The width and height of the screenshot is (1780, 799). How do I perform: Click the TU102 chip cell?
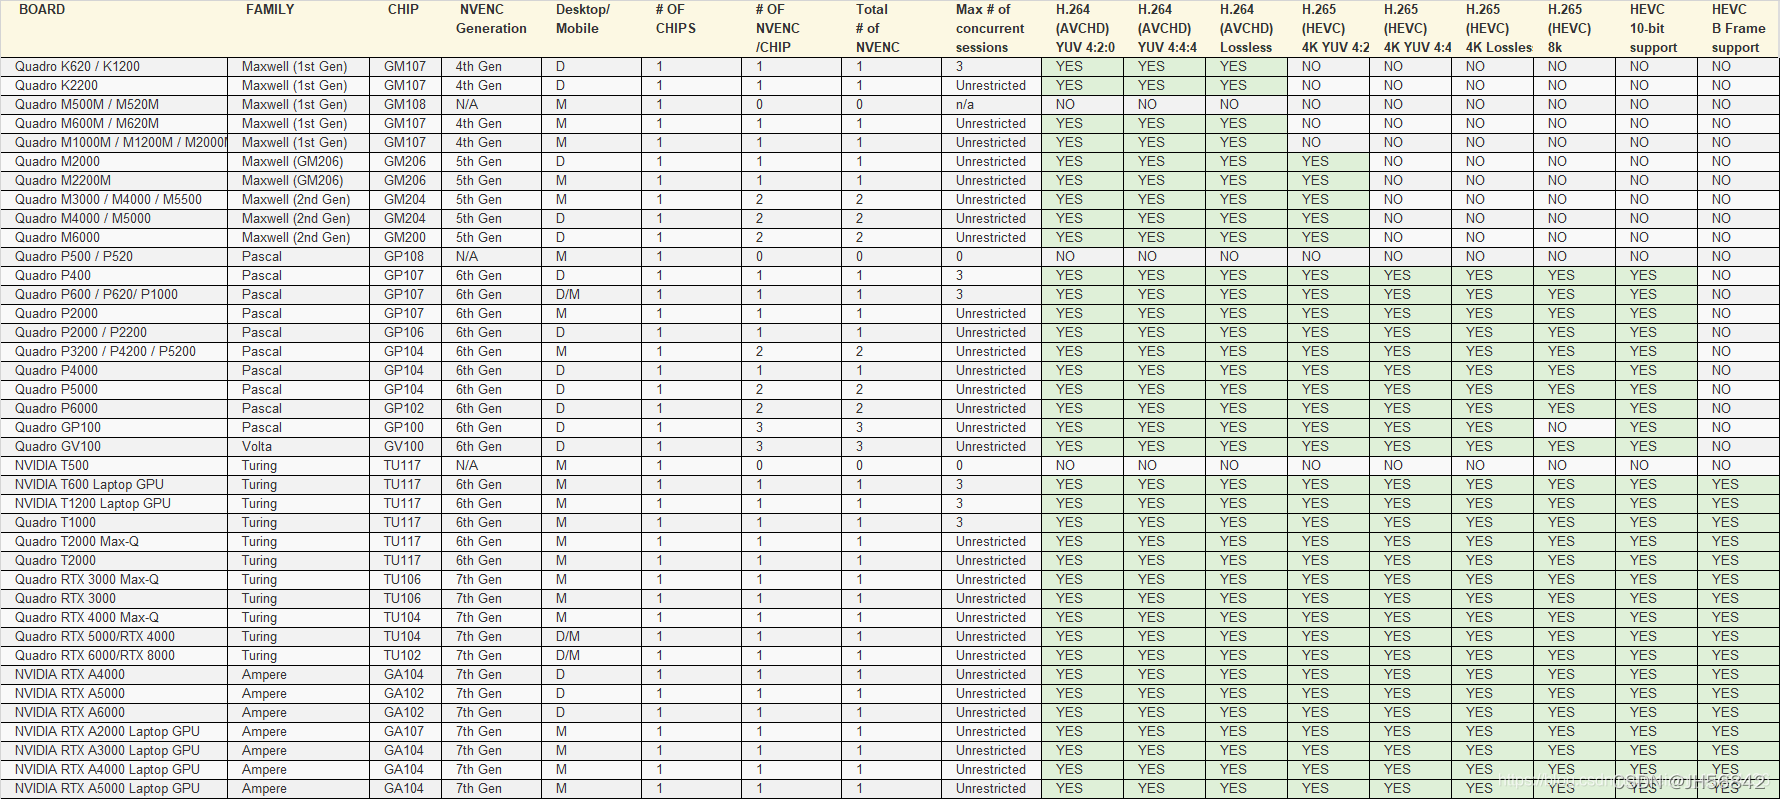click(403, 656)
